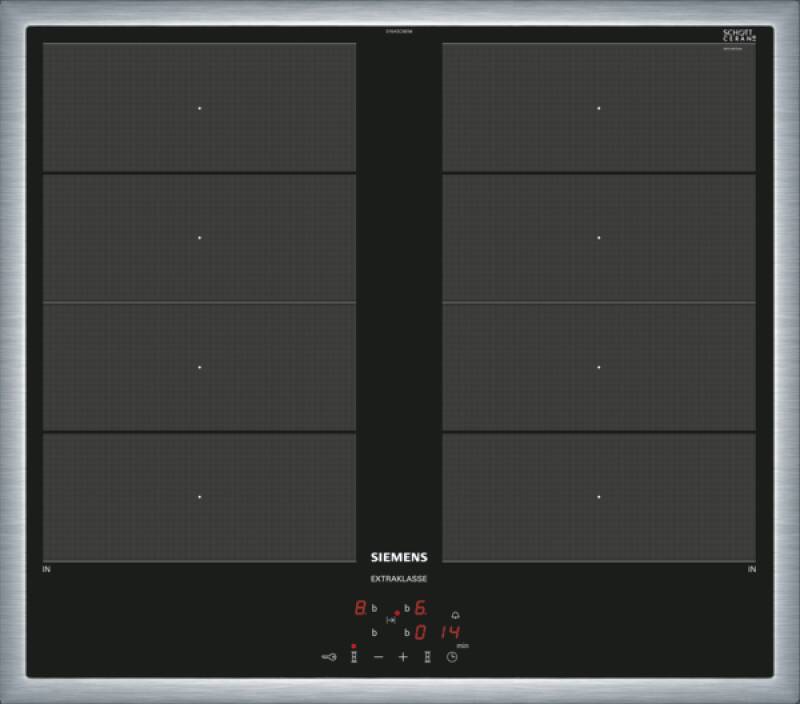The width and height of the screenshot is (800, 704).
Task: Tap the minus symbol to lower power
Action: tap(378, 657)
